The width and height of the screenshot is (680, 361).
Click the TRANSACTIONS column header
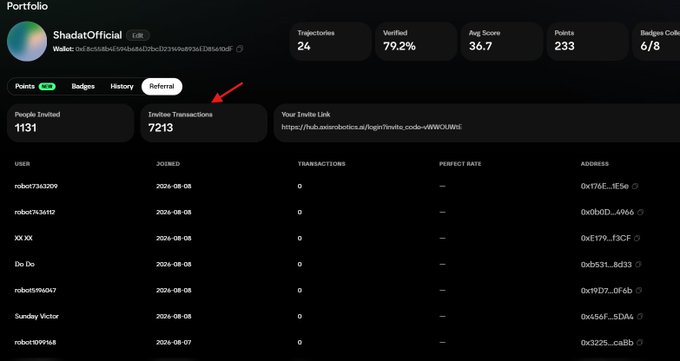321,164
